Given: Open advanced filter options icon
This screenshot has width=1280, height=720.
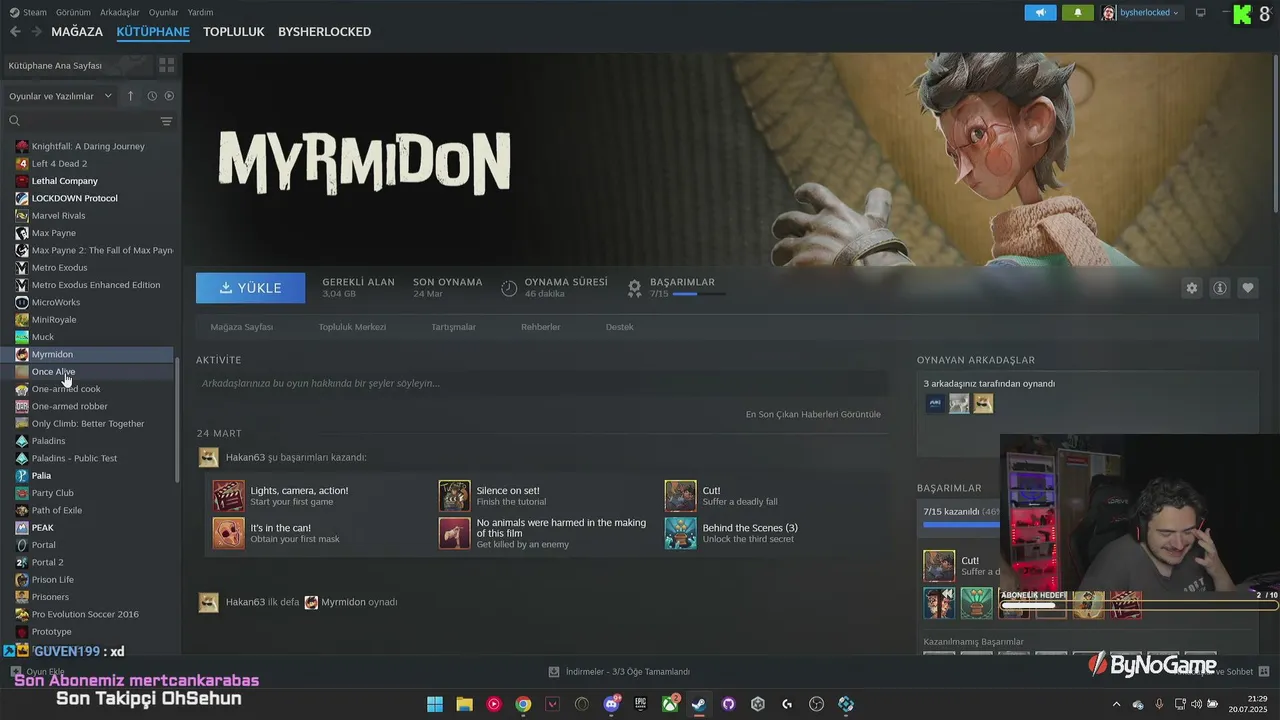Looking at the screenshot, I should point(166,121).
